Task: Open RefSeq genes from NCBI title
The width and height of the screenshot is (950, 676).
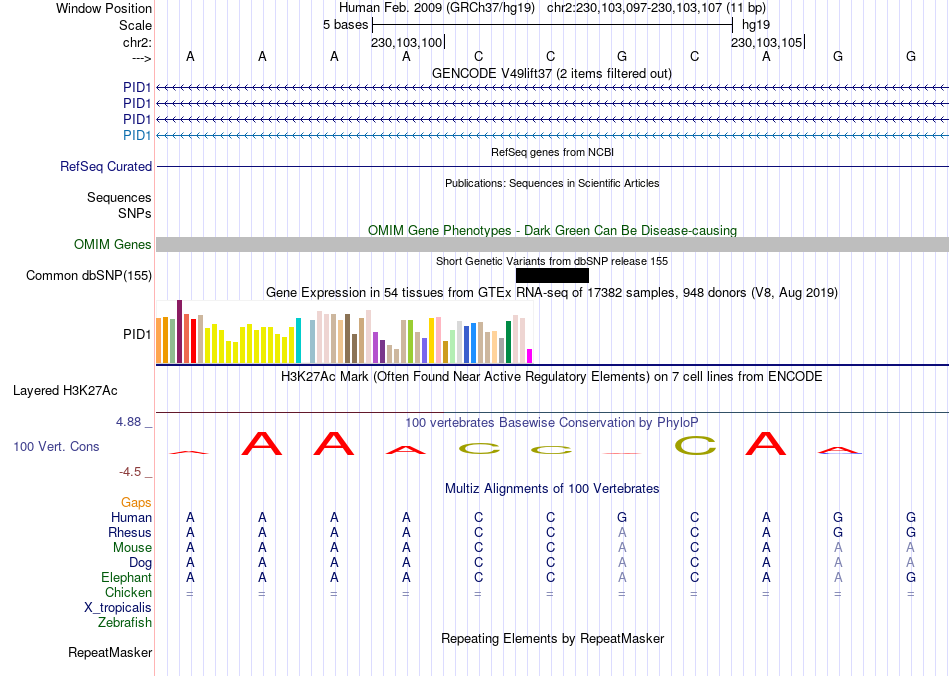Action: pyautogui.click(x=552, y=152)
